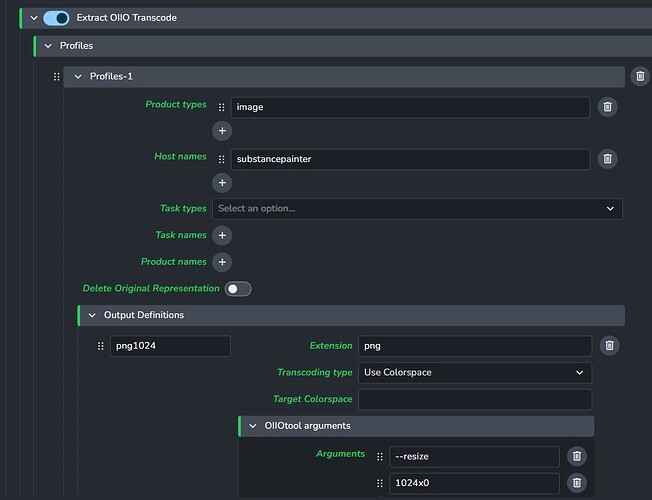This screenshot has width=652, height=500.
Task: Click the 'Task types' label
Action: (183, 208)
